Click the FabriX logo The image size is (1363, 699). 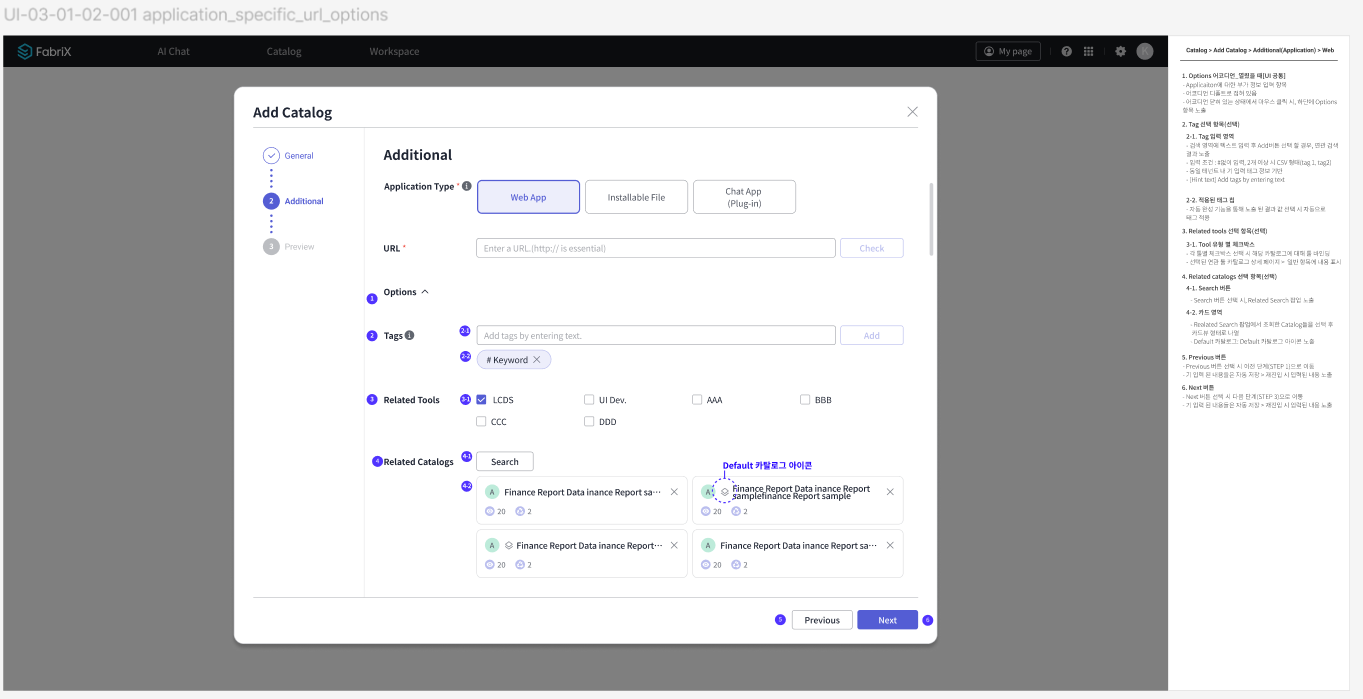coord(46,51)
